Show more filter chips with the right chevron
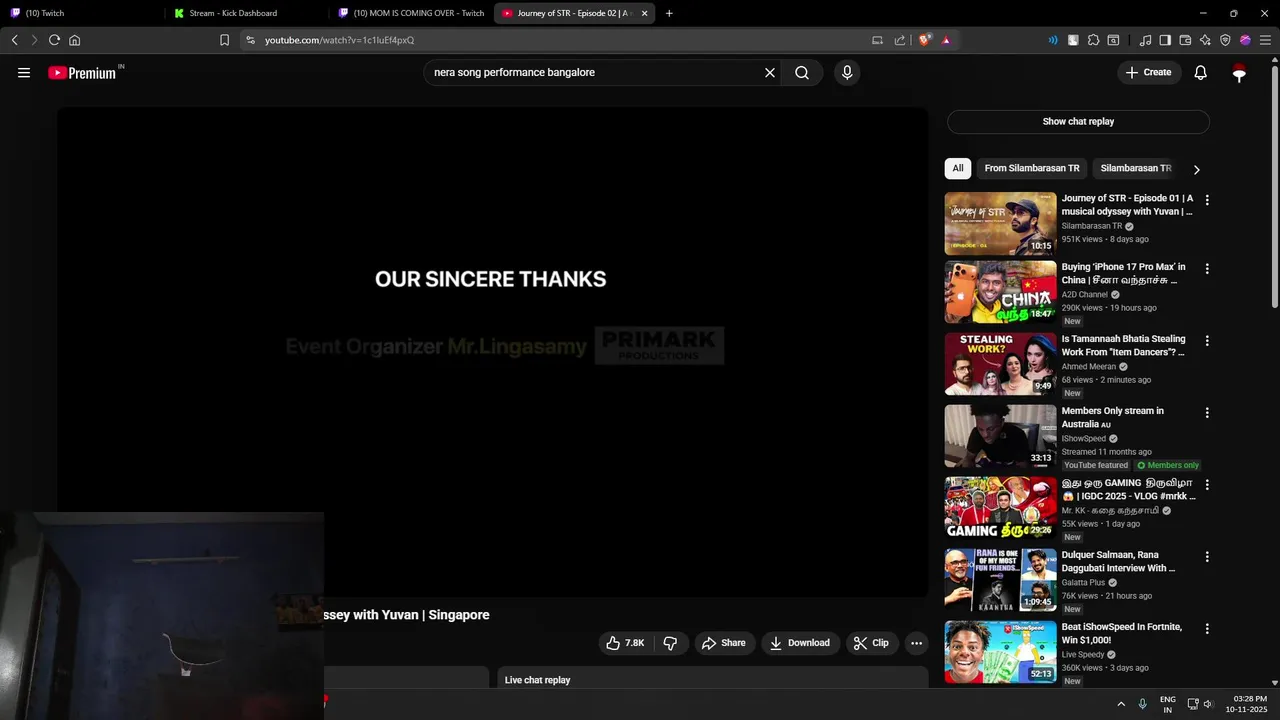The height and width of the screenshot is (720, 1280). tap(1196, 169)
